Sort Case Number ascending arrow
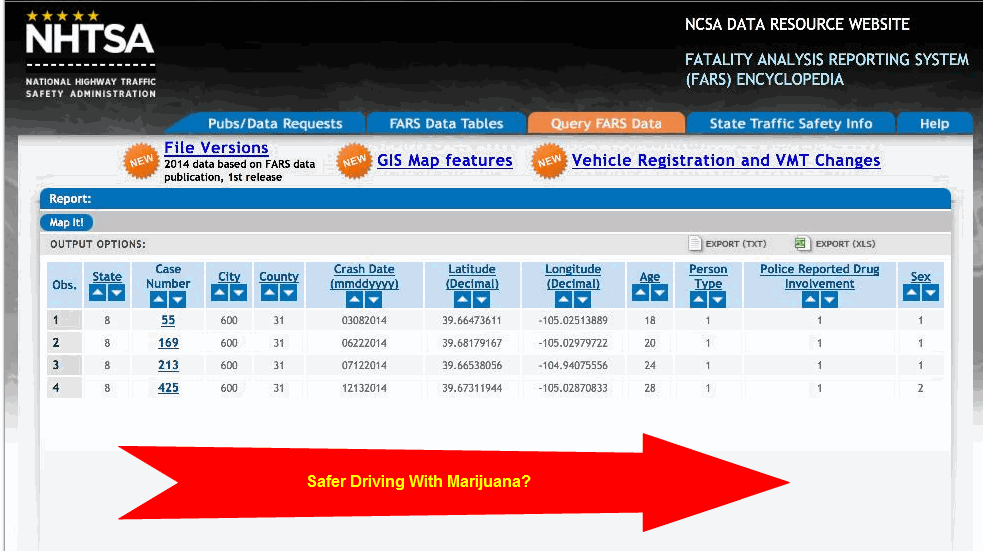This screenshot has height=551, width=983. click(159, 300)
